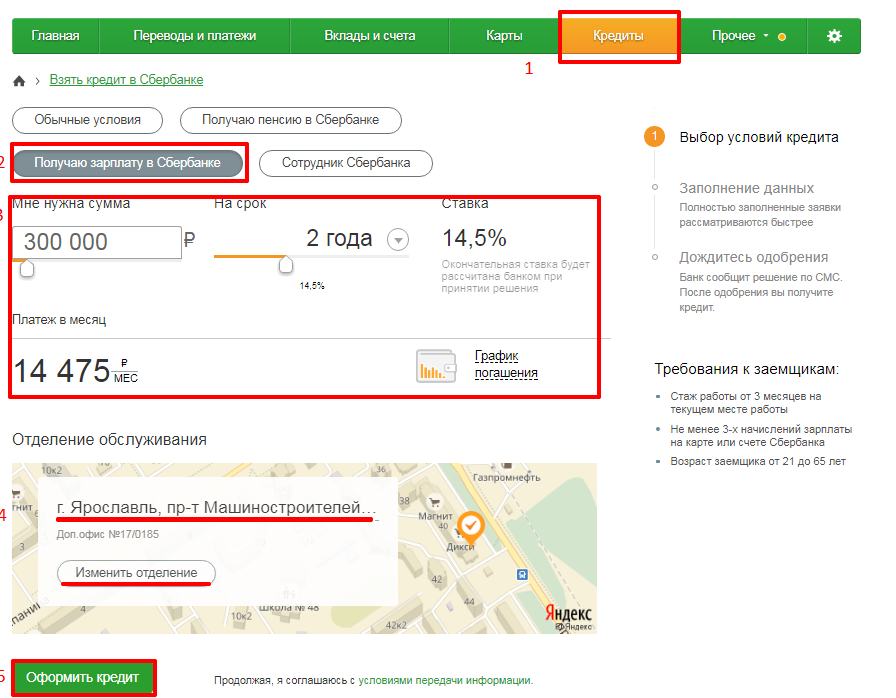Open Переводы и платежи menu
Viewport: 896px width, 698px height.
pyautogui.click(x=195, y=36)
